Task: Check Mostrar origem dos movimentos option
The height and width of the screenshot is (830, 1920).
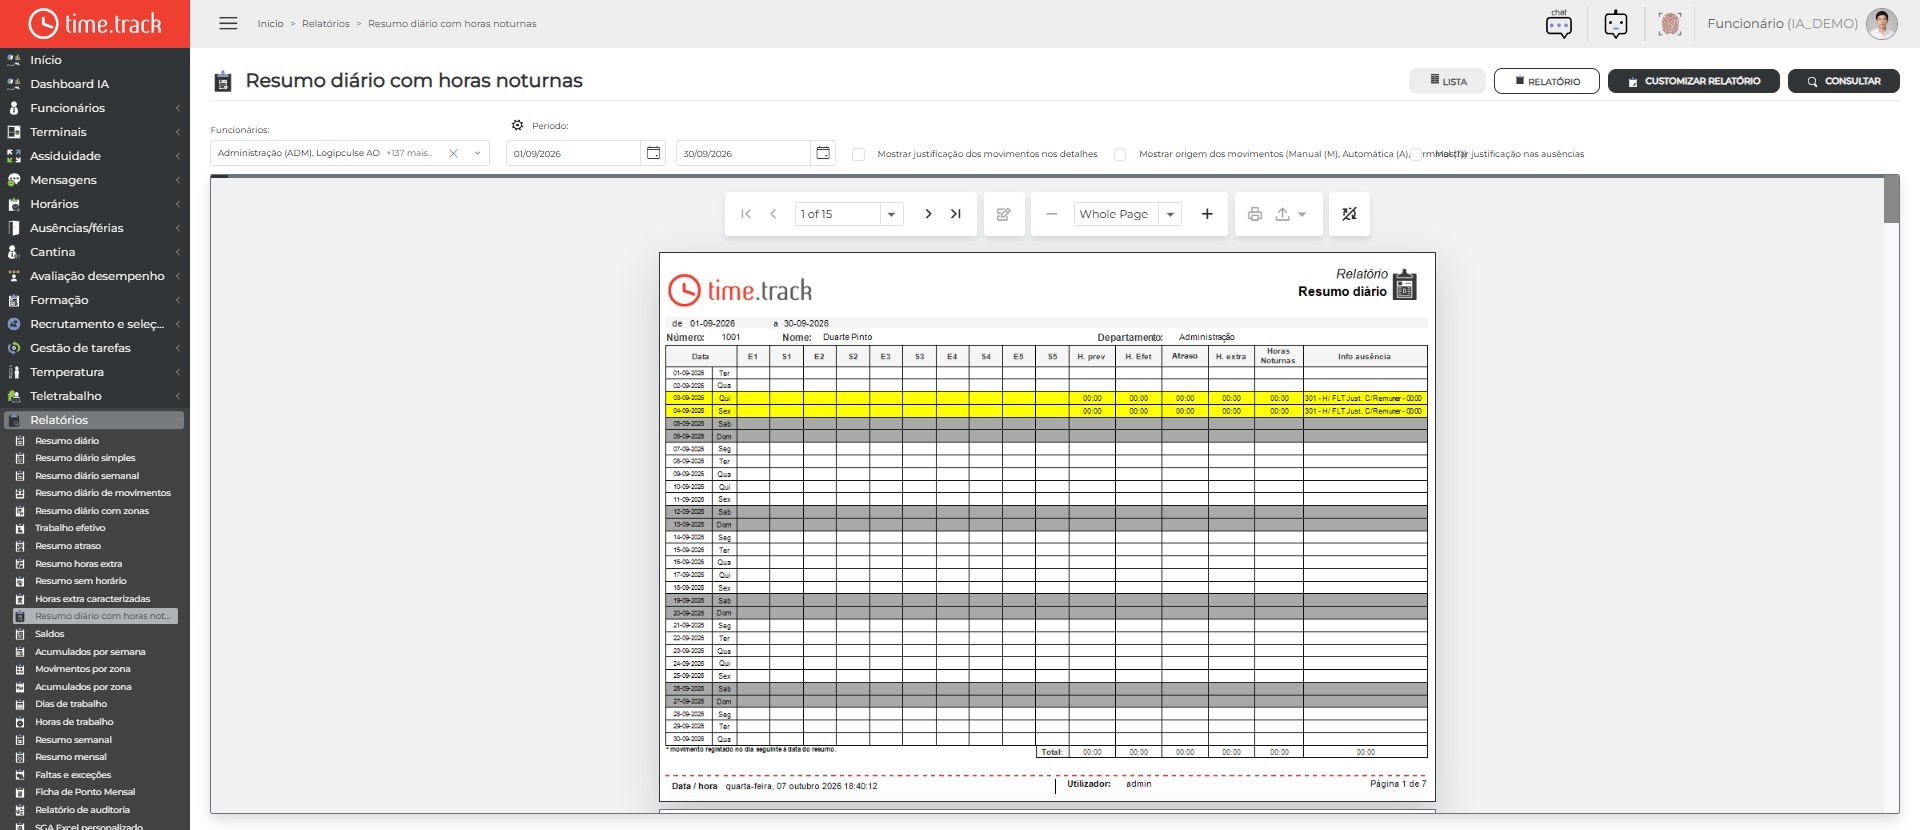Action: pos(1120,154)
